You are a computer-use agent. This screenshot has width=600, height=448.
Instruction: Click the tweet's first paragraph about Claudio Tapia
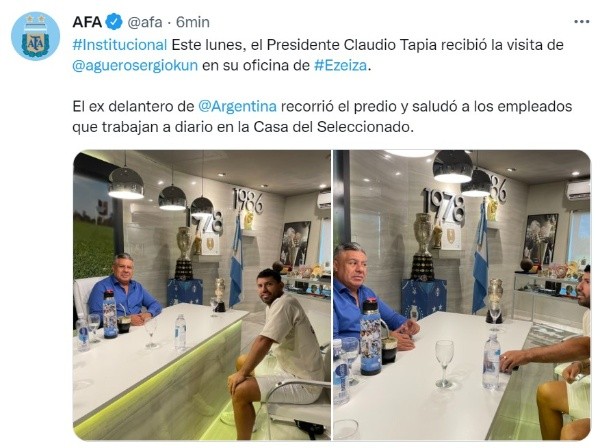pyautogui.click(x=318, y=55)
